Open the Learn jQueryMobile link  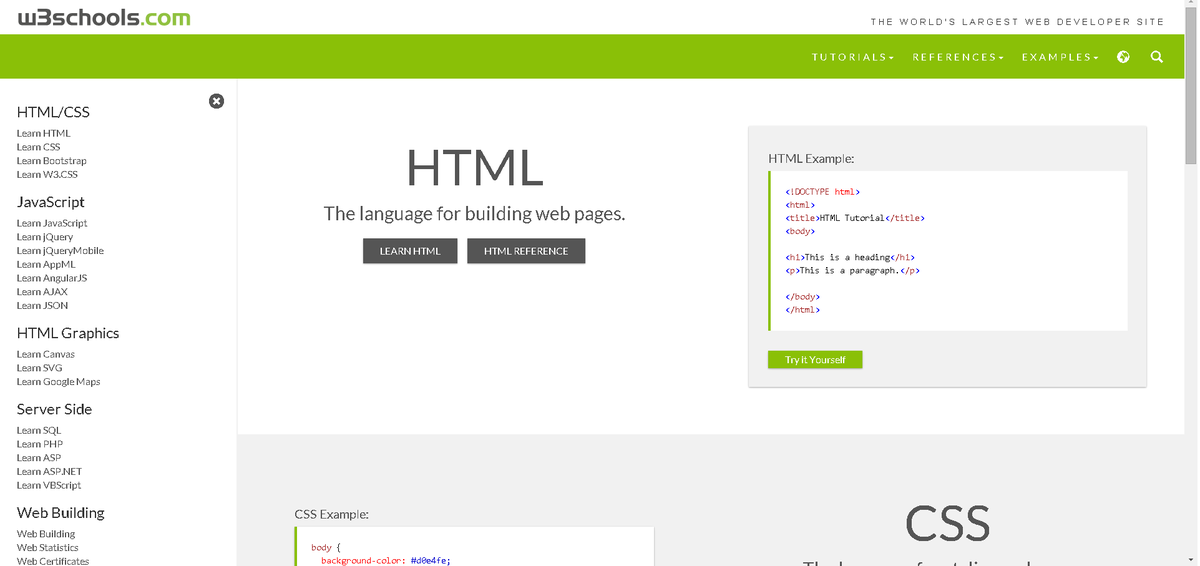[60, 251]
